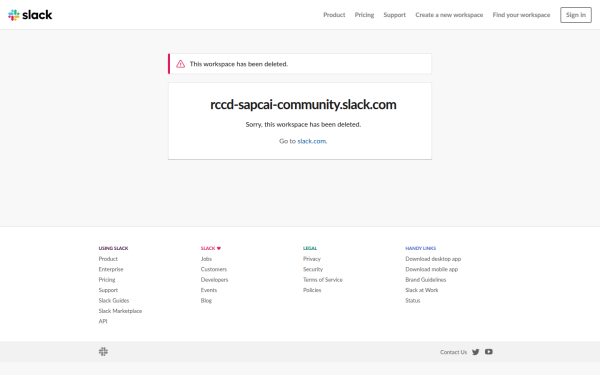Click the Slack logo in the header
The image size is (600, 375).
[30, 15]
